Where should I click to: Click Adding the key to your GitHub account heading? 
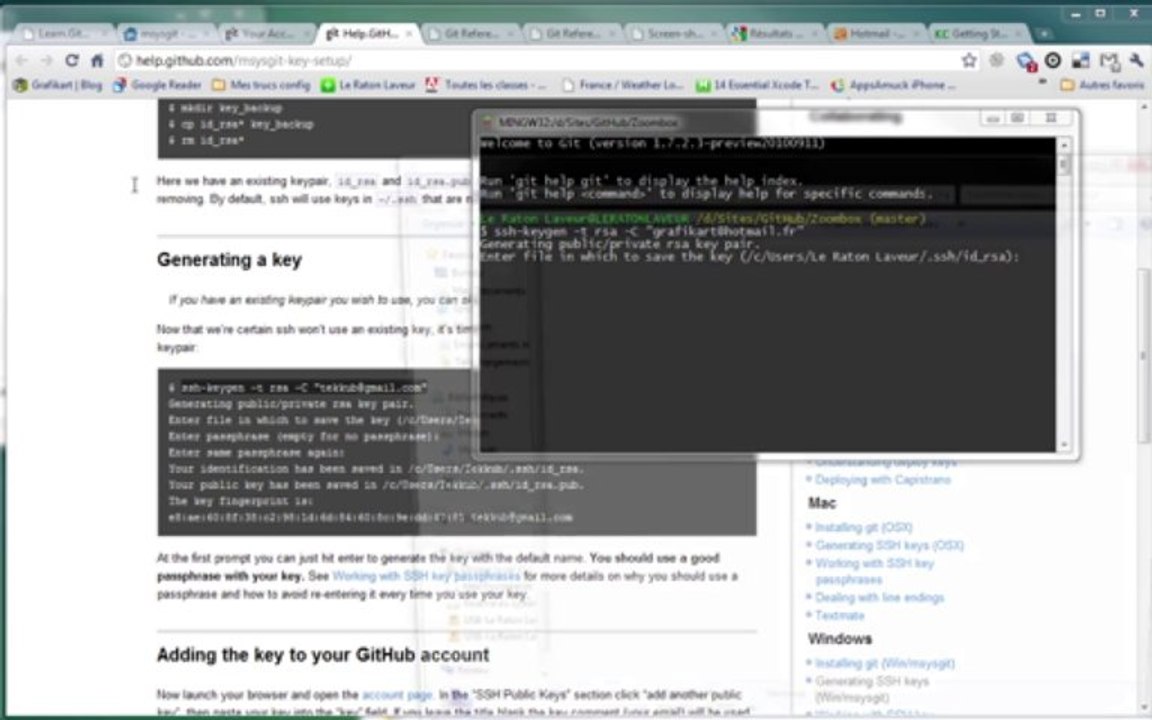pos(323,655)
